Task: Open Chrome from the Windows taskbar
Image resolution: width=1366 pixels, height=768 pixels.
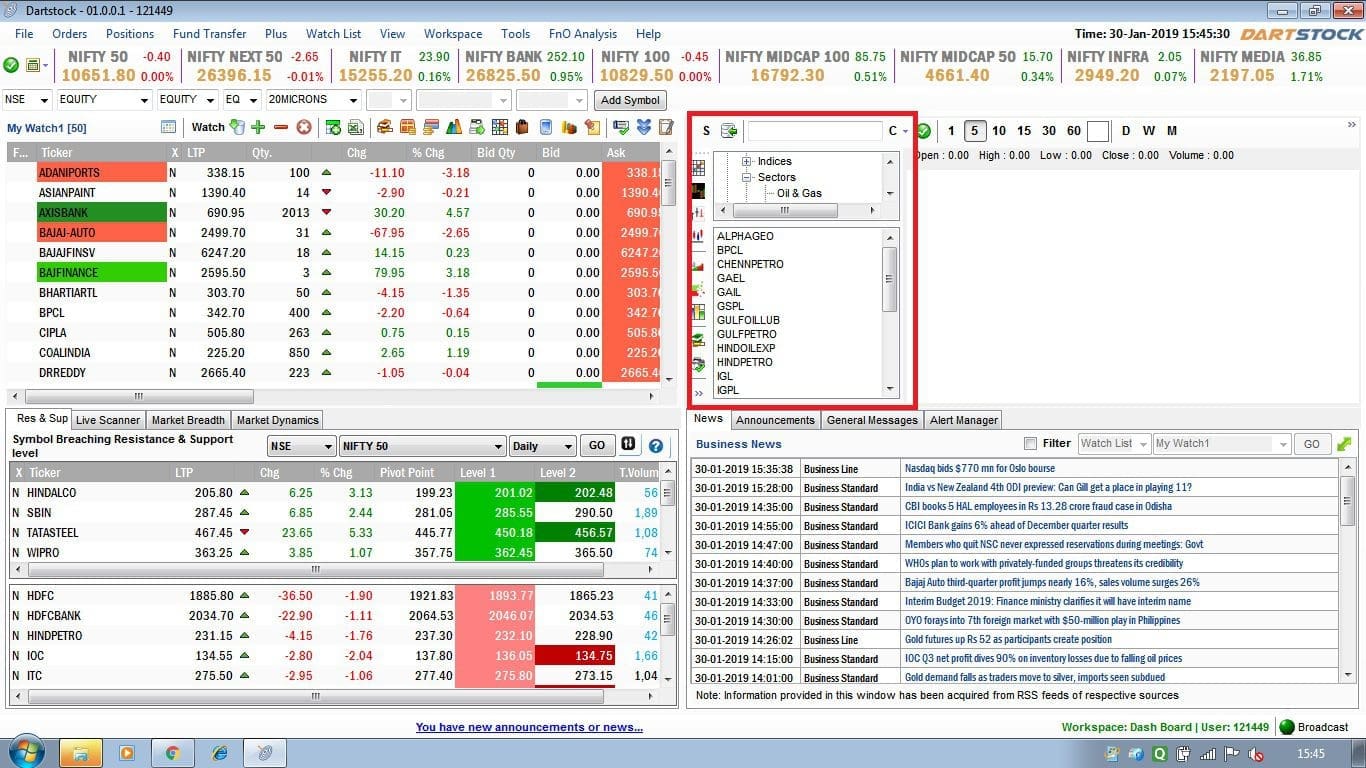Action: pyautogui.click(x=173, y=753)
